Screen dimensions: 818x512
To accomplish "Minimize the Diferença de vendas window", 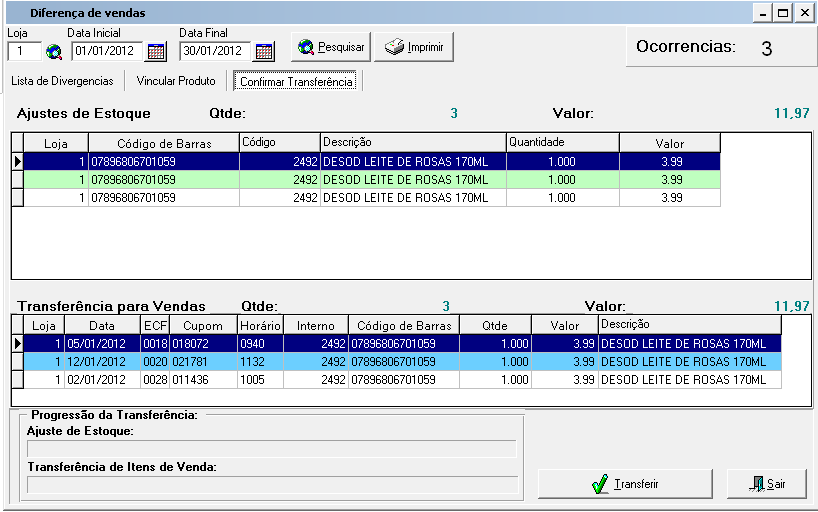I will (x=763, y=13).
